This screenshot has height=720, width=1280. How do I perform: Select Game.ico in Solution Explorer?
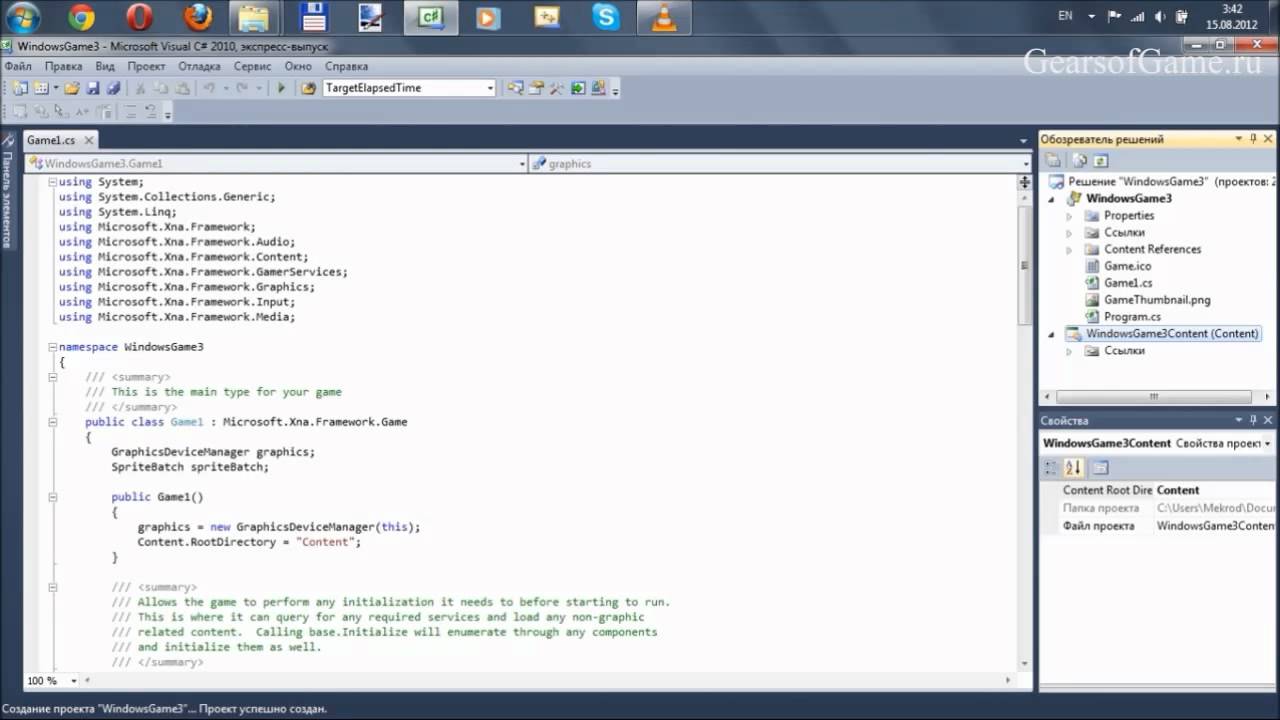point(1127,266)
